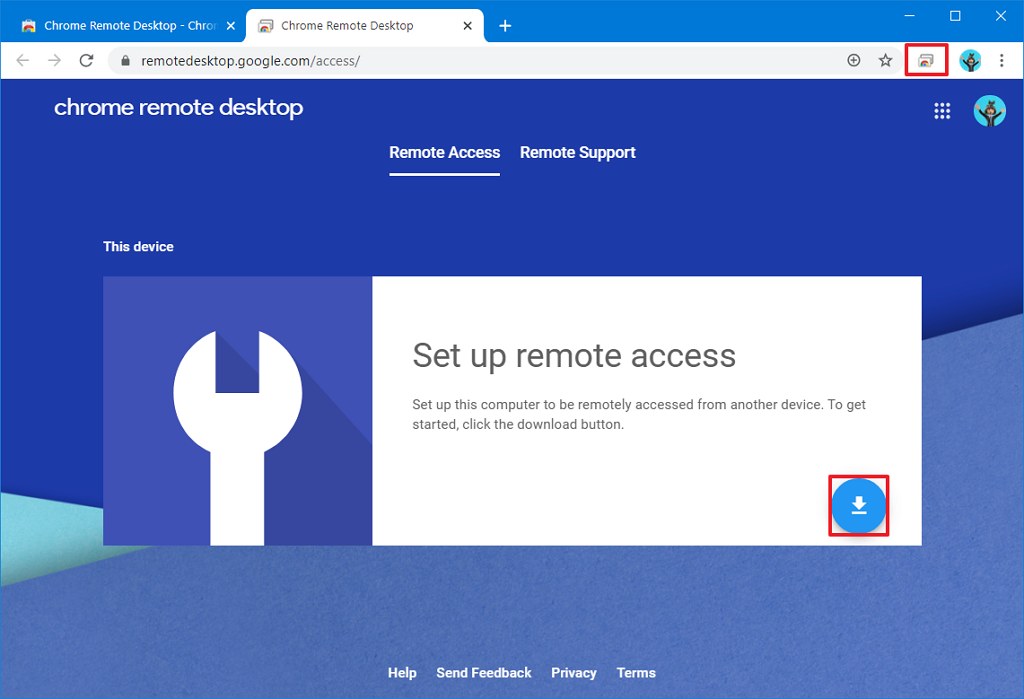Viewport: 1024px width, 699px height.
Task: Open the Google account avatar on page
Action: pos(989,111)
